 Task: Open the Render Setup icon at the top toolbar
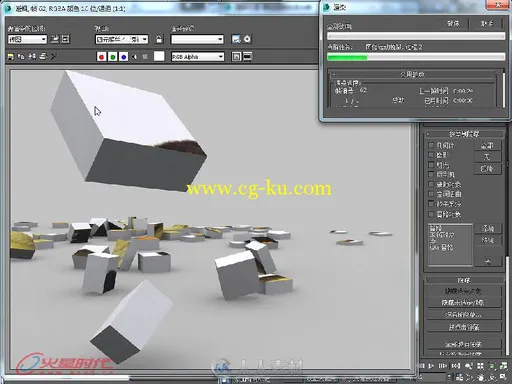(x=236, y=39)
